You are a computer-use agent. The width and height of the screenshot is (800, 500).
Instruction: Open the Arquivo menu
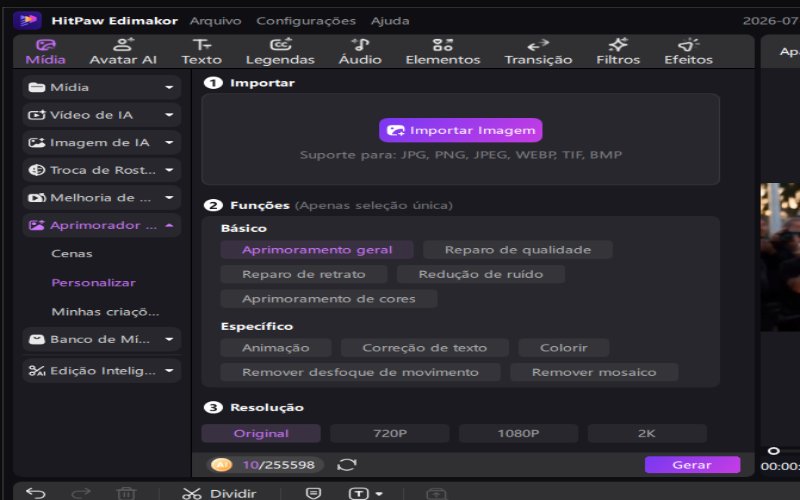pyautogui.click(x=215, y=21)
